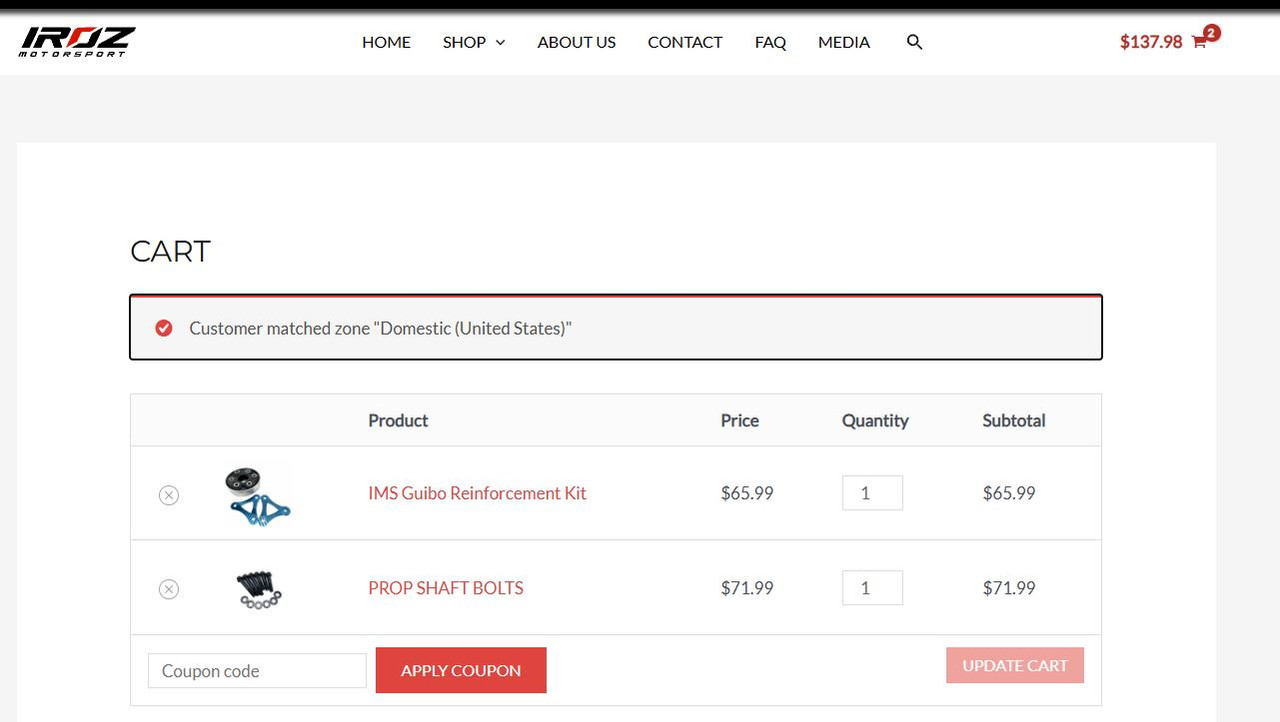Open the PROP SHAFT BOLTS product link

click(446, 588)
